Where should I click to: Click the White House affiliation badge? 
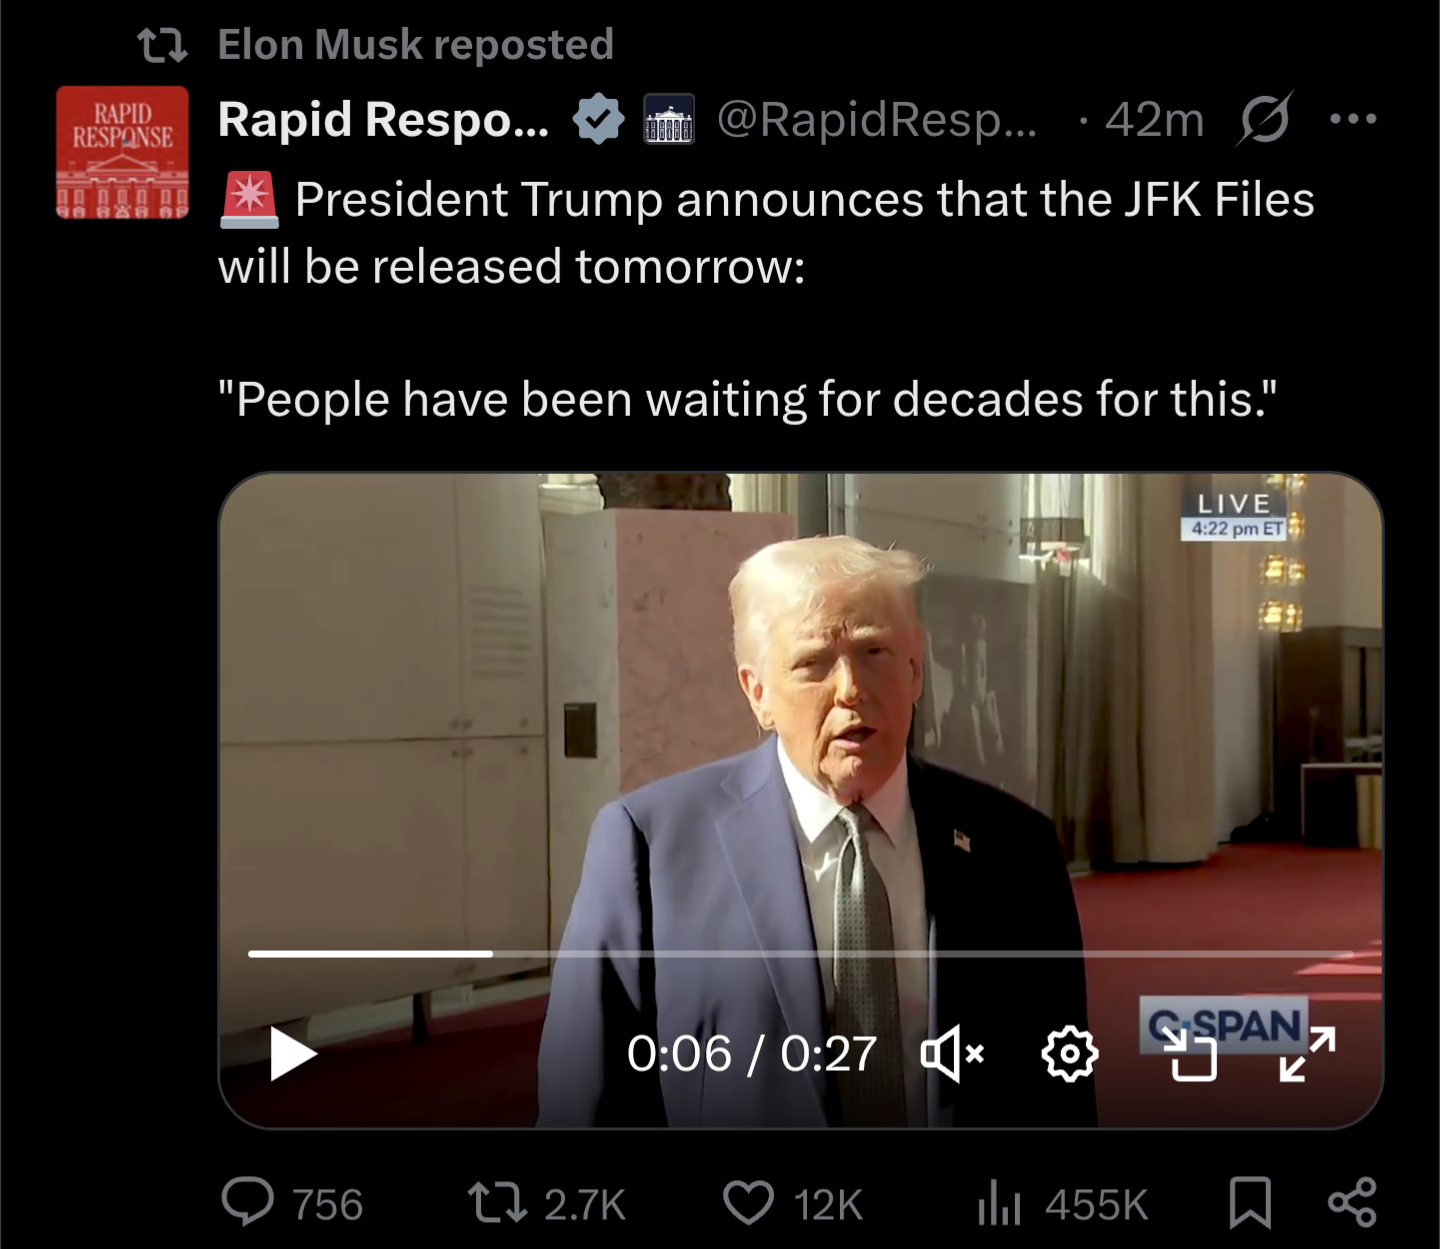coord(668,119)
